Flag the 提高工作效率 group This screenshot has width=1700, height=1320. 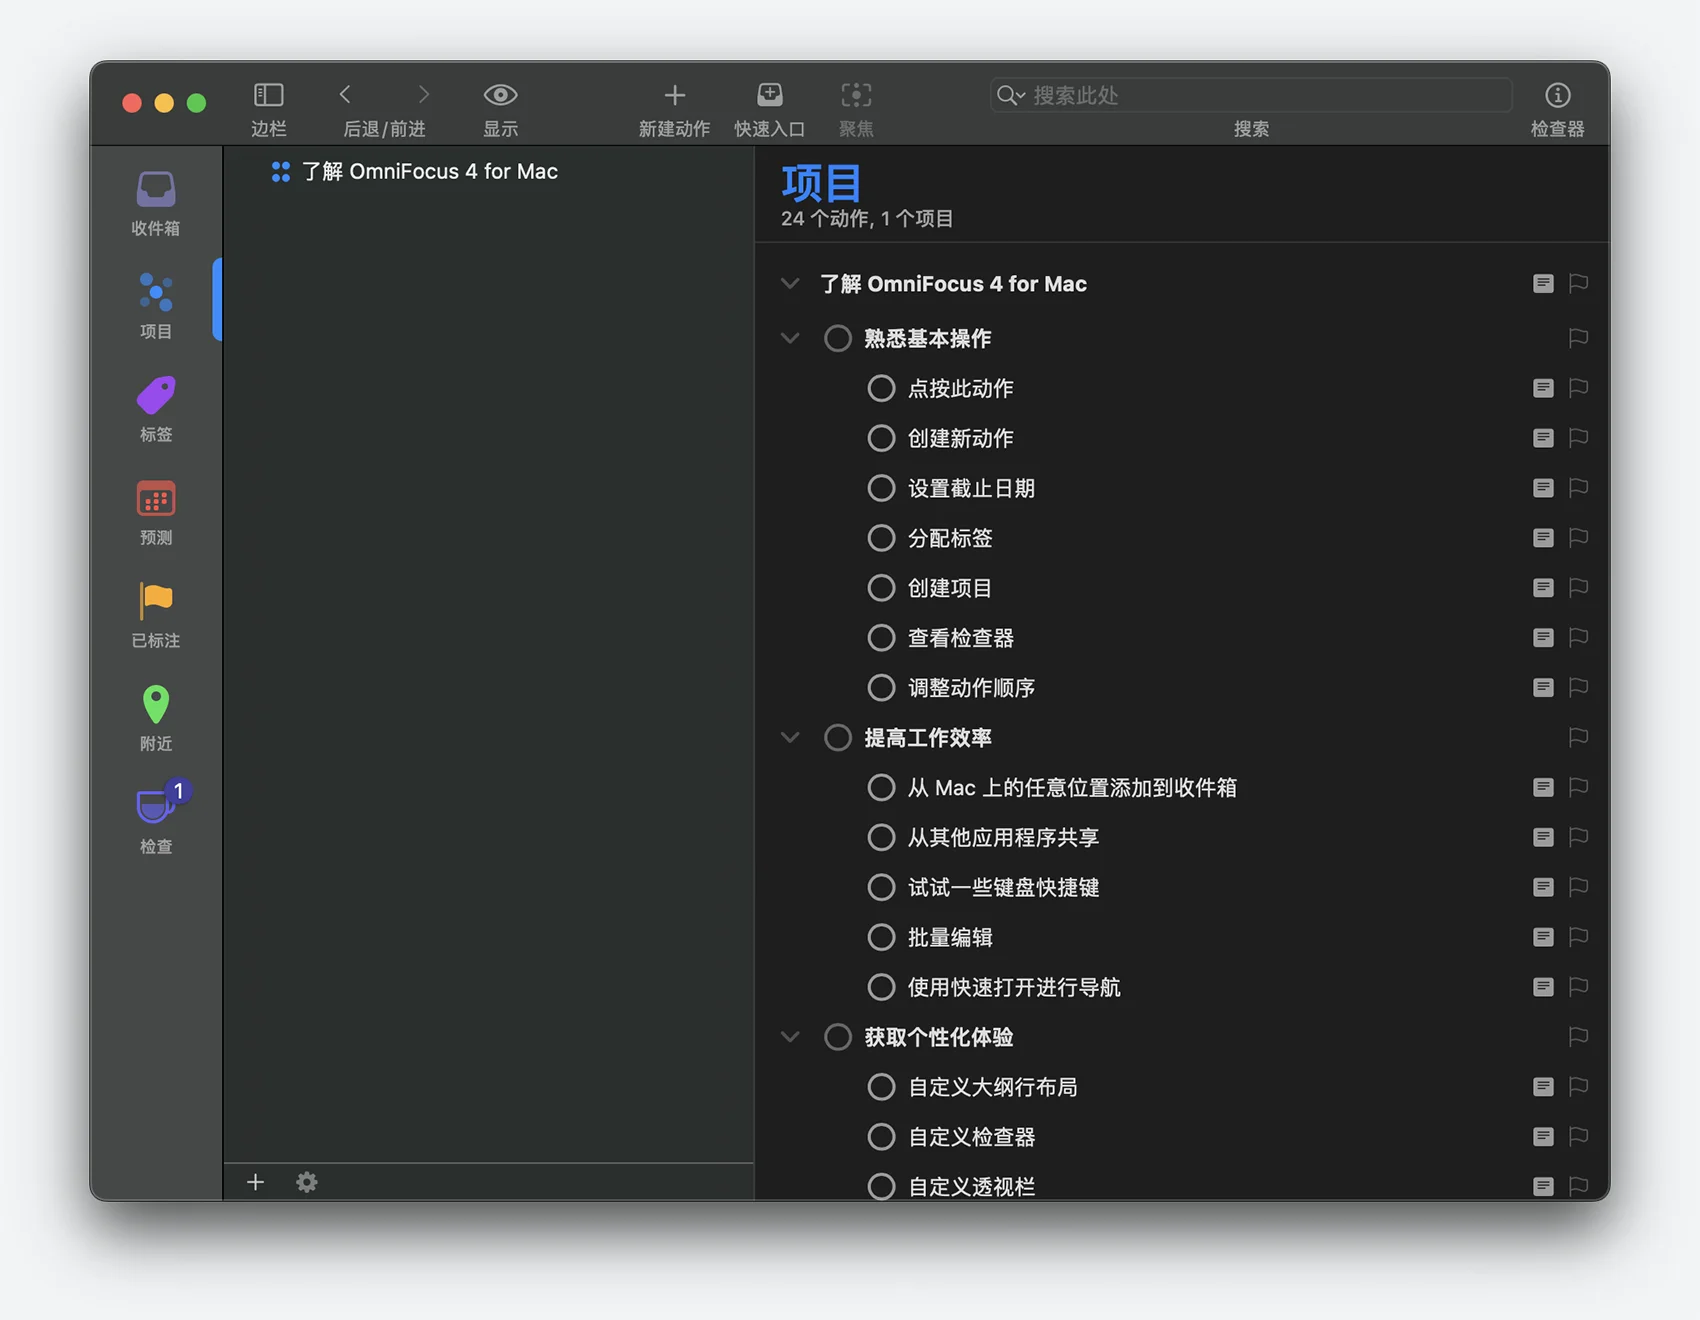pyautogui.click(x=1578, y=738)
